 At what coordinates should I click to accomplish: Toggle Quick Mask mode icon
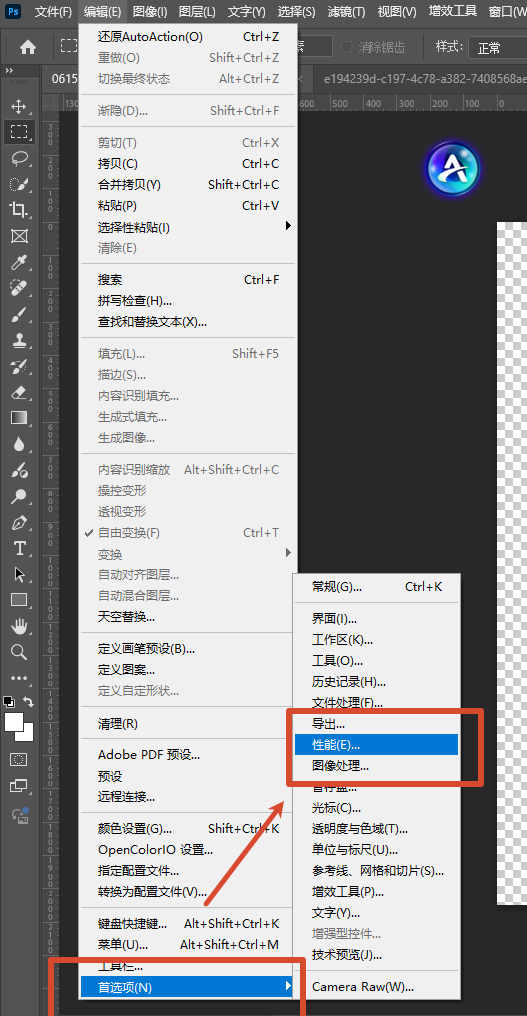click(x=19, y=759)
